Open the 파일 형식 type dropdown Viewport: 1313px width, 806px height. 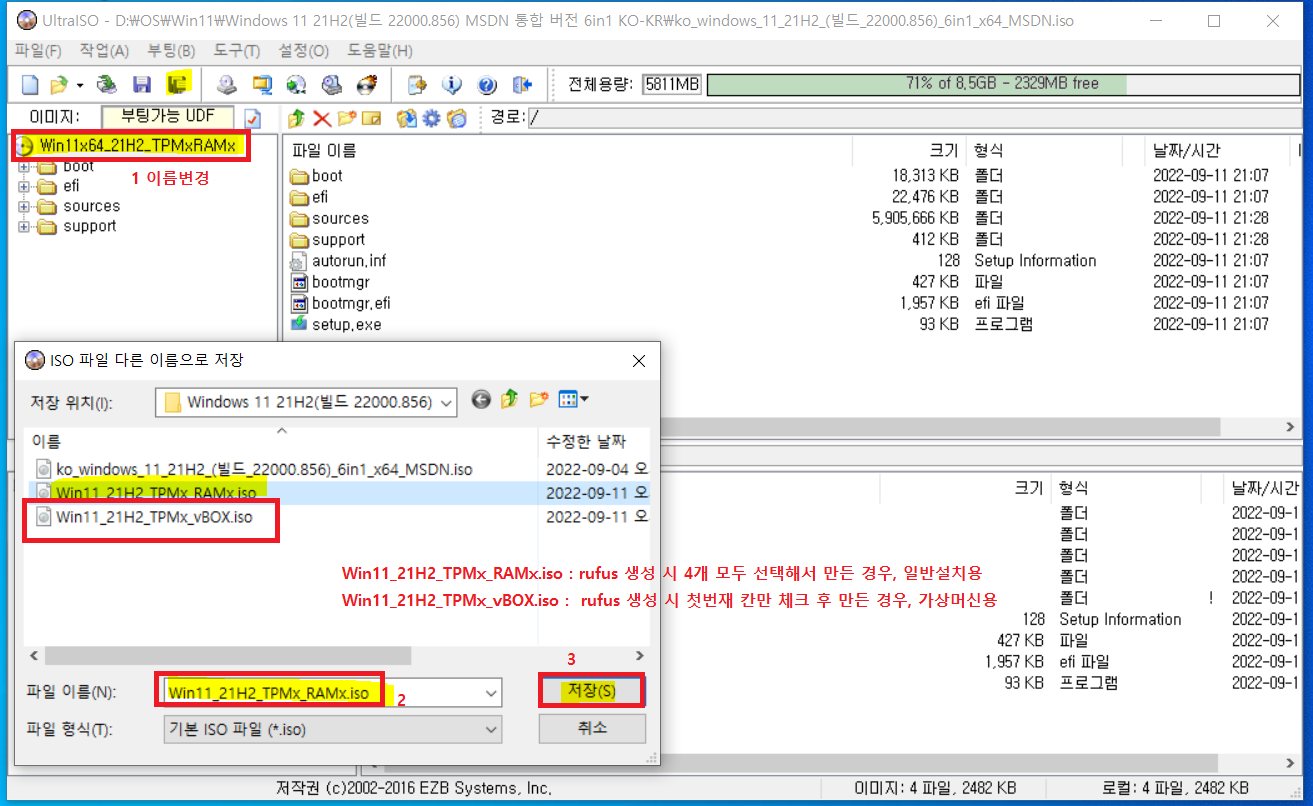click(491, 730)
